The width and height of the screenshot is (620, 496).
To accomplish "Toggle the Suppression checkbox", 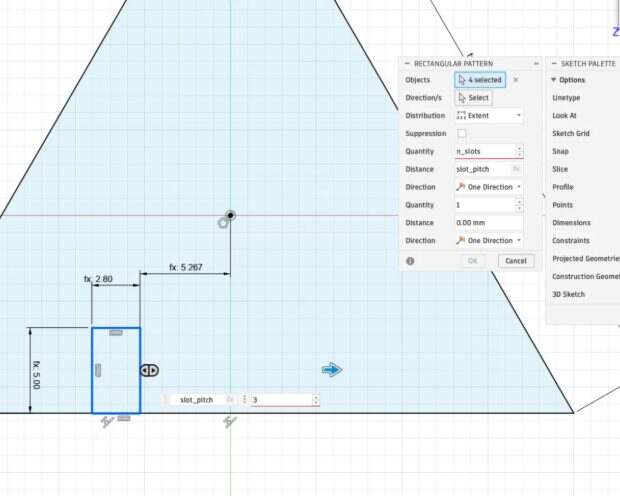I will 461,133.
